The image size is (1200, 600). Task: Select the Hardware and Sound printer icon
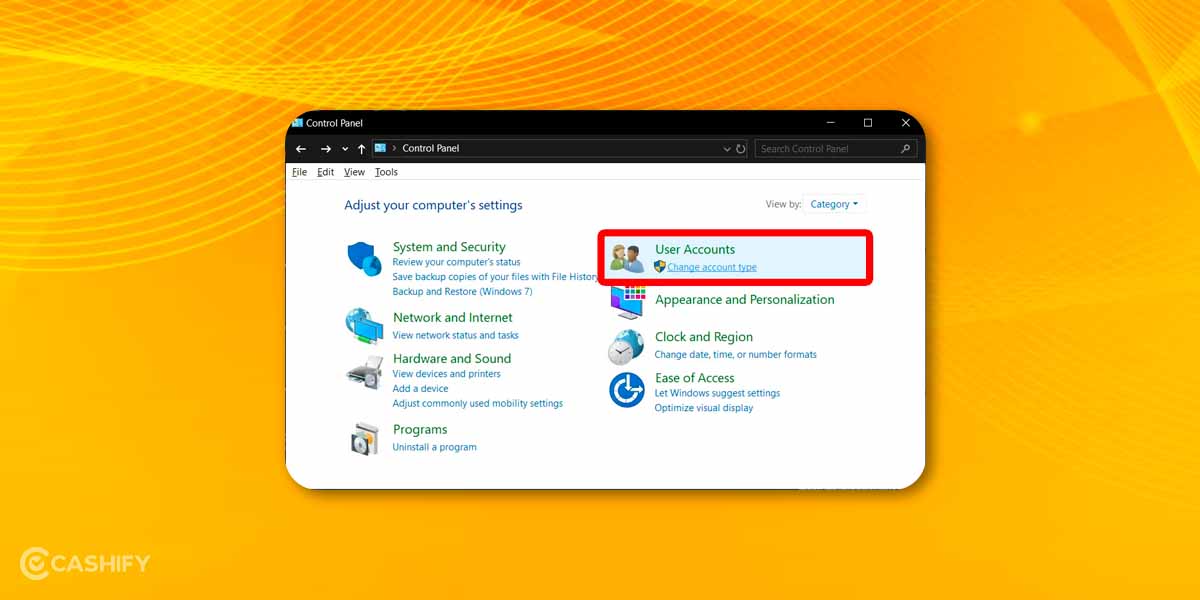[364, 370]
